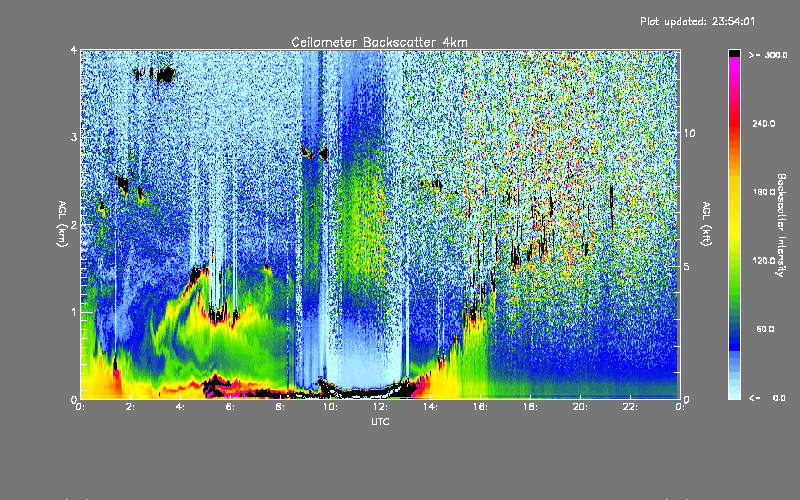Click the "UTC" x-axis label
The height and width of the screenshot is (500, 800).
[380, 421]
